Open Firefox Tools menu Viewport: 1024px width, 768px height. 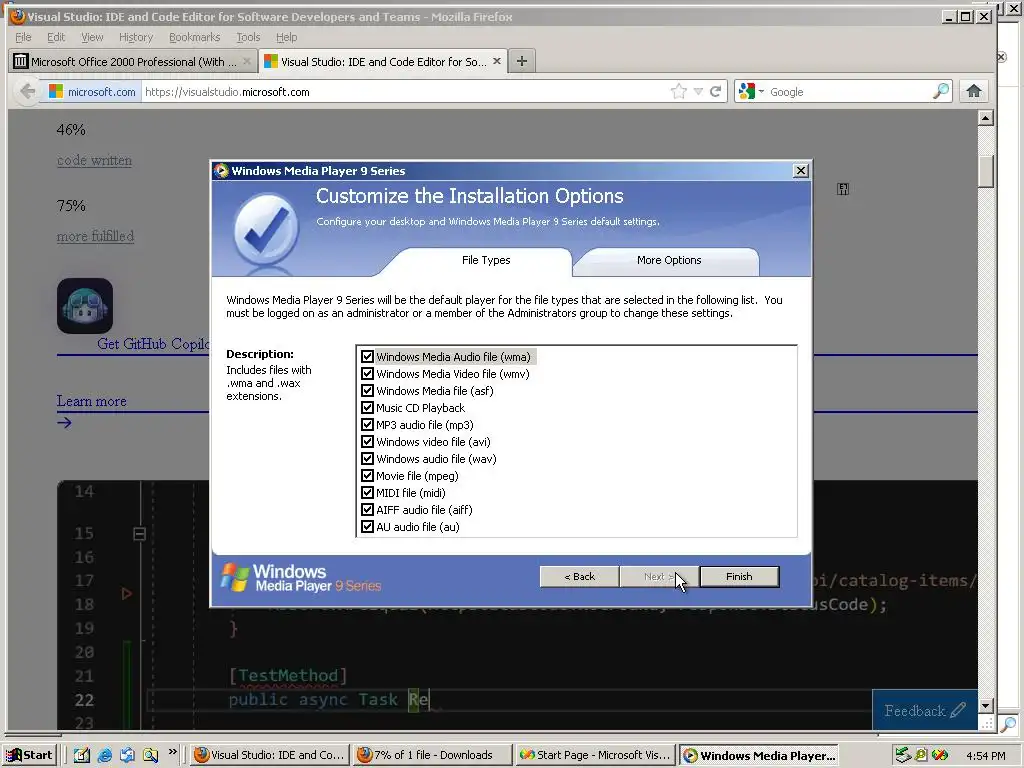[248, 37]
